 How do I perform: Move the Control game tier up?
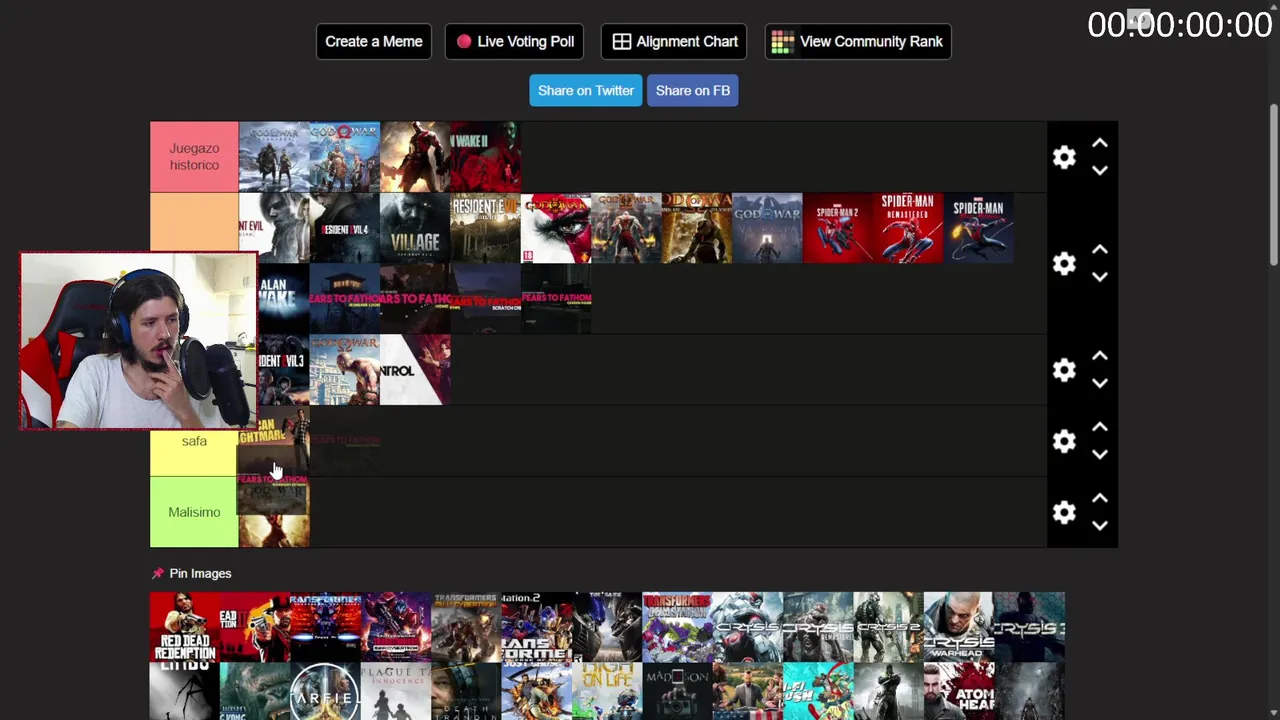pyautogui.click(x=1100, y=357)
